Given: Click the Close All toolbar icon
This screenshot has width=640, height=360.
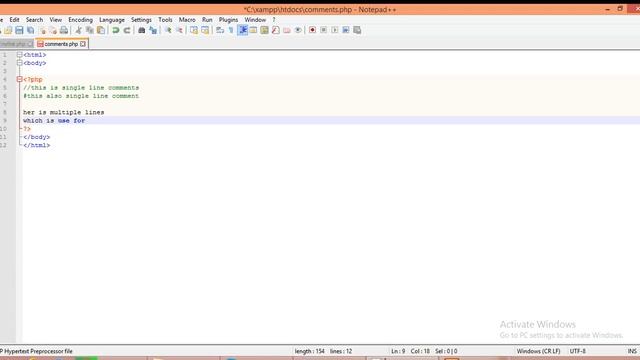Looking at the screenshot, I should (53, 30).
